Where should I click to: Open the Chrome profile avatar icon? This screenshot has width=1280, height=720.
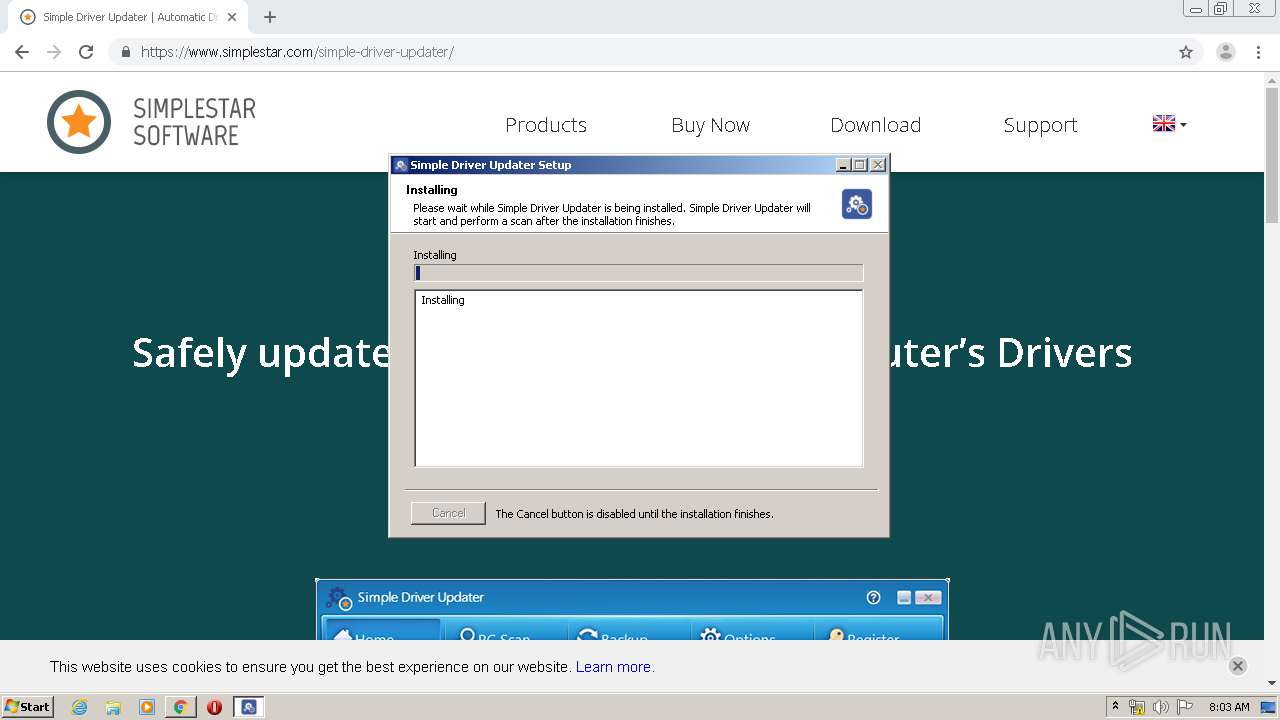coord(1226,52)
